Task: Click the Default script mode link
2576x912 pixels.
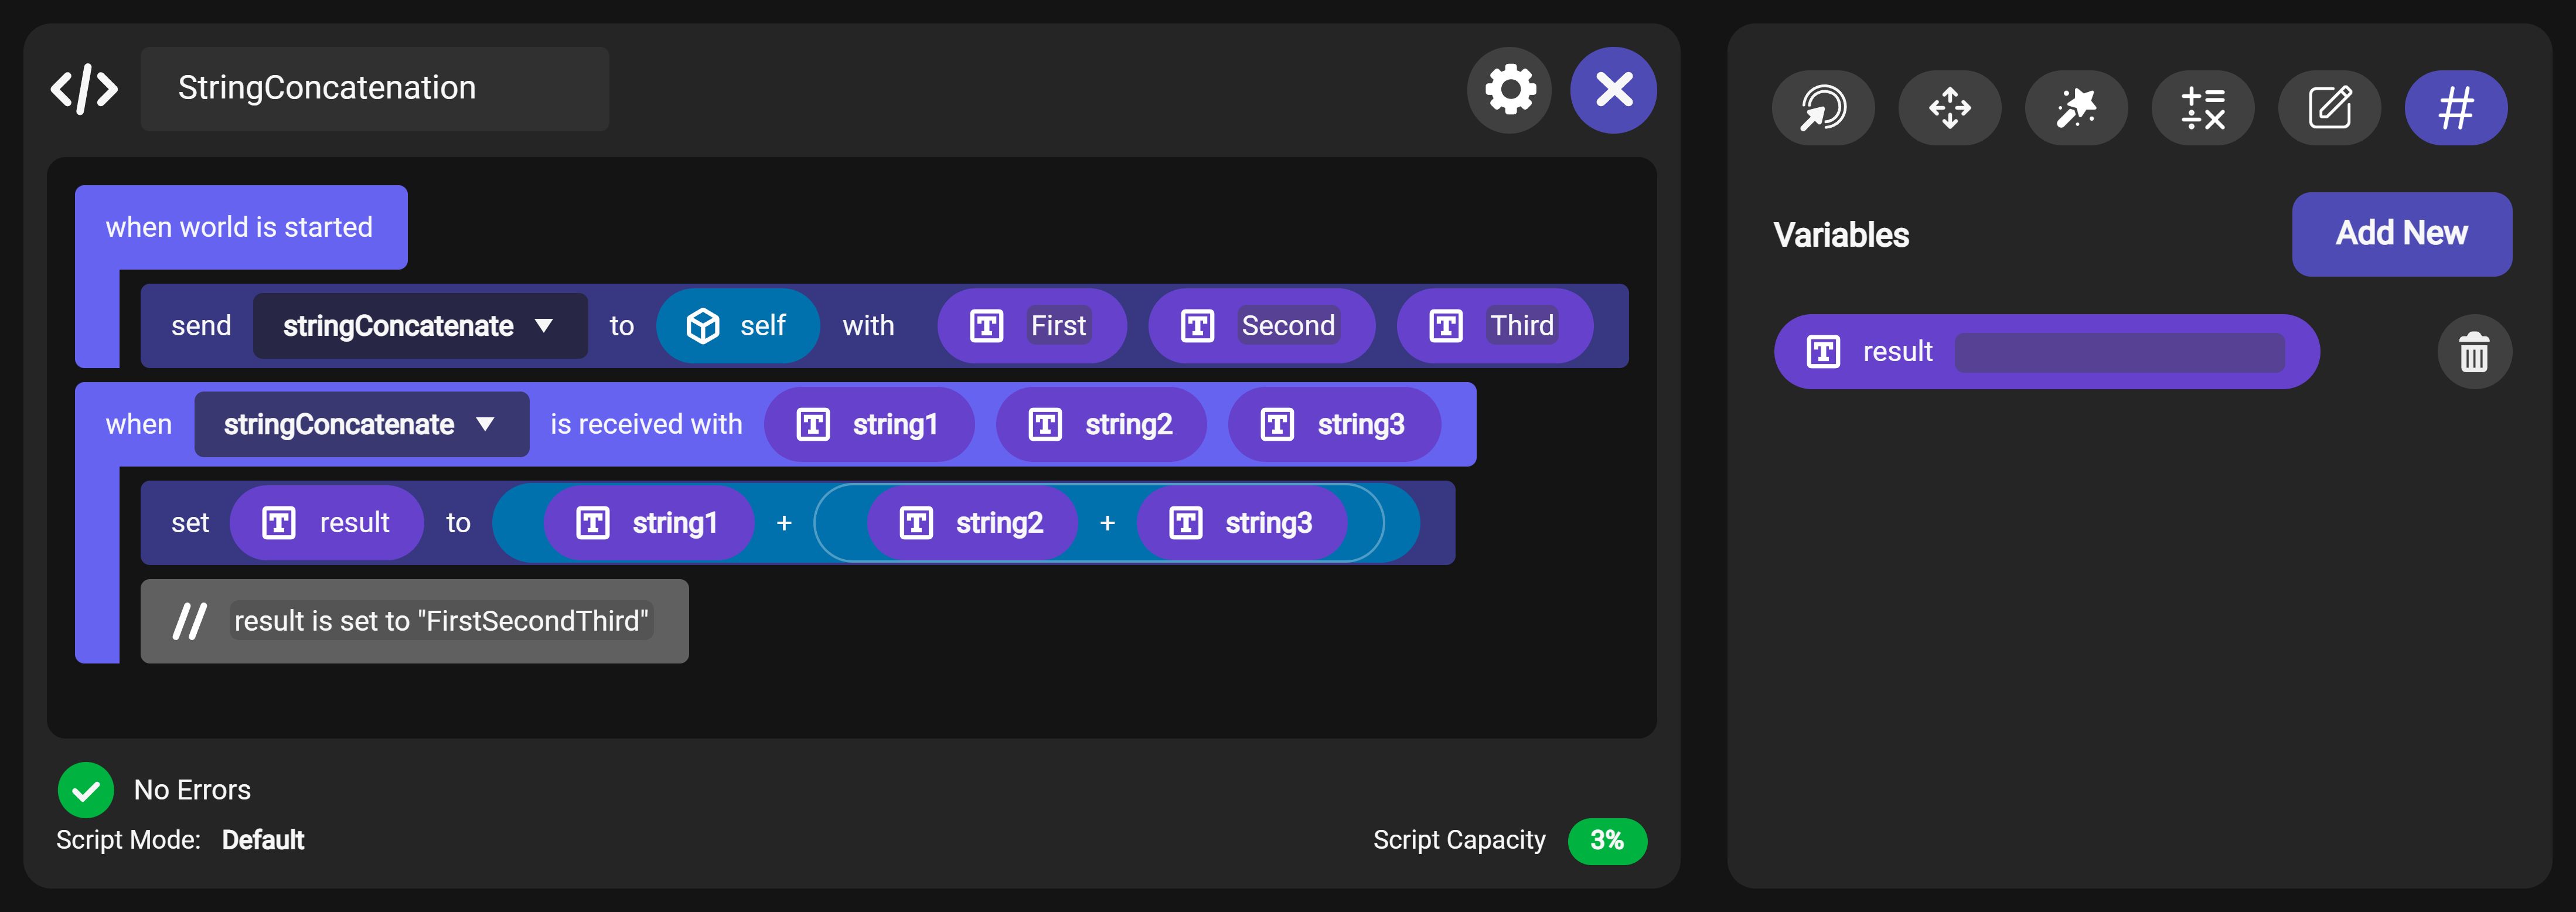Action: tap(263, 840)
